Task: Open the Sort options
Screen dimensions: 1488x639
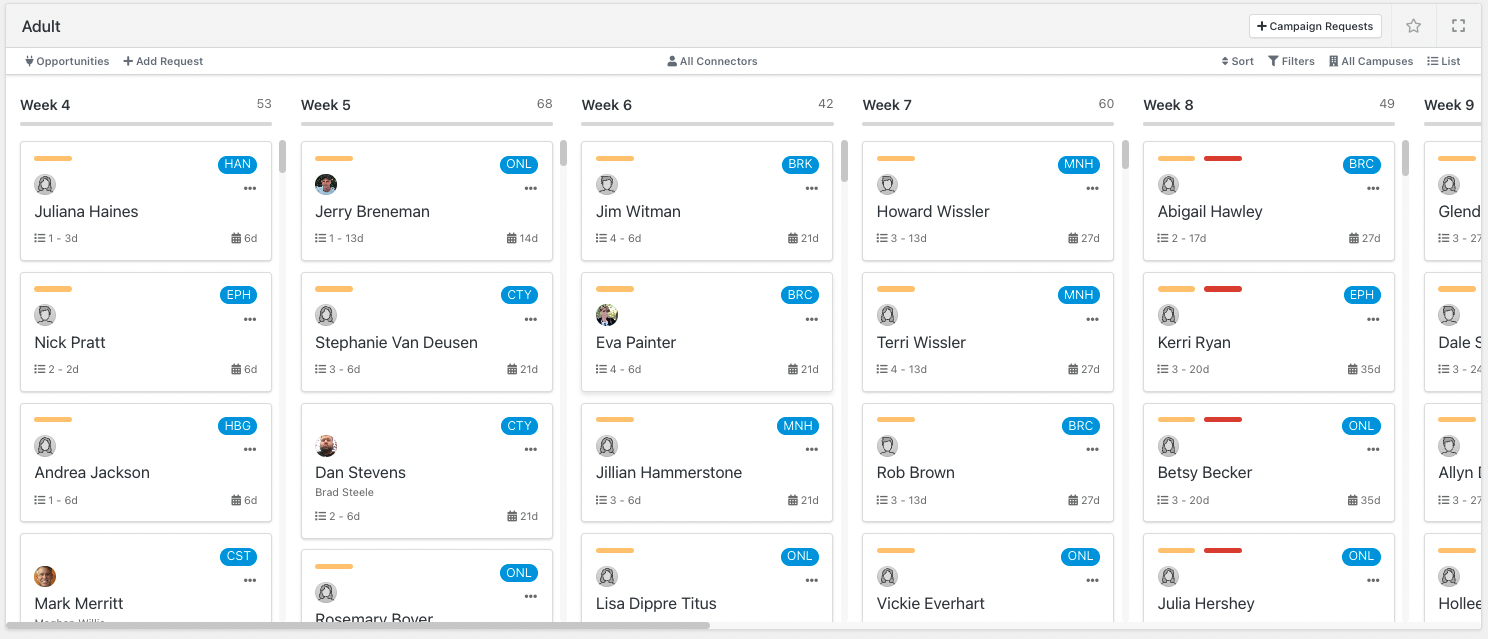Action: [x=1238, y=61]
